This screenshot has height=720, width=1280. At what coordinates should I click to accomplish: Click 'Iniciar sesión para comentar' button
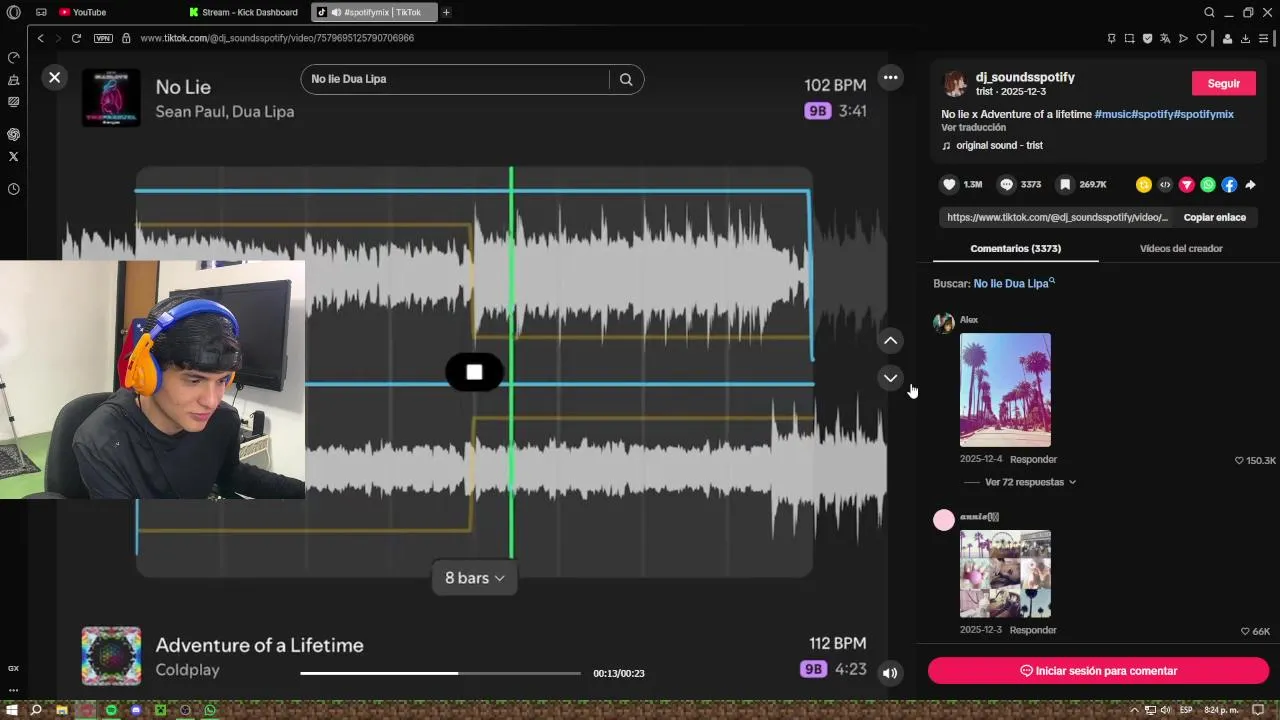click(1098, 671)
